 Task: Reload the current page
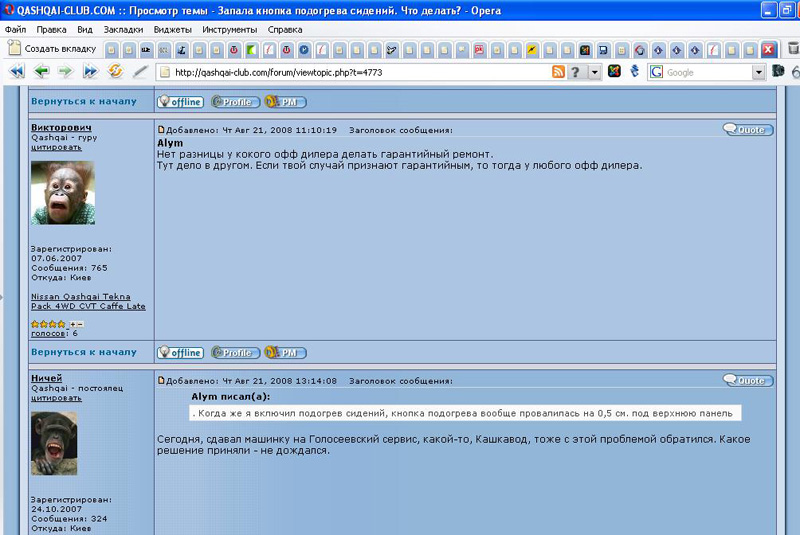(x=115, y=72)
